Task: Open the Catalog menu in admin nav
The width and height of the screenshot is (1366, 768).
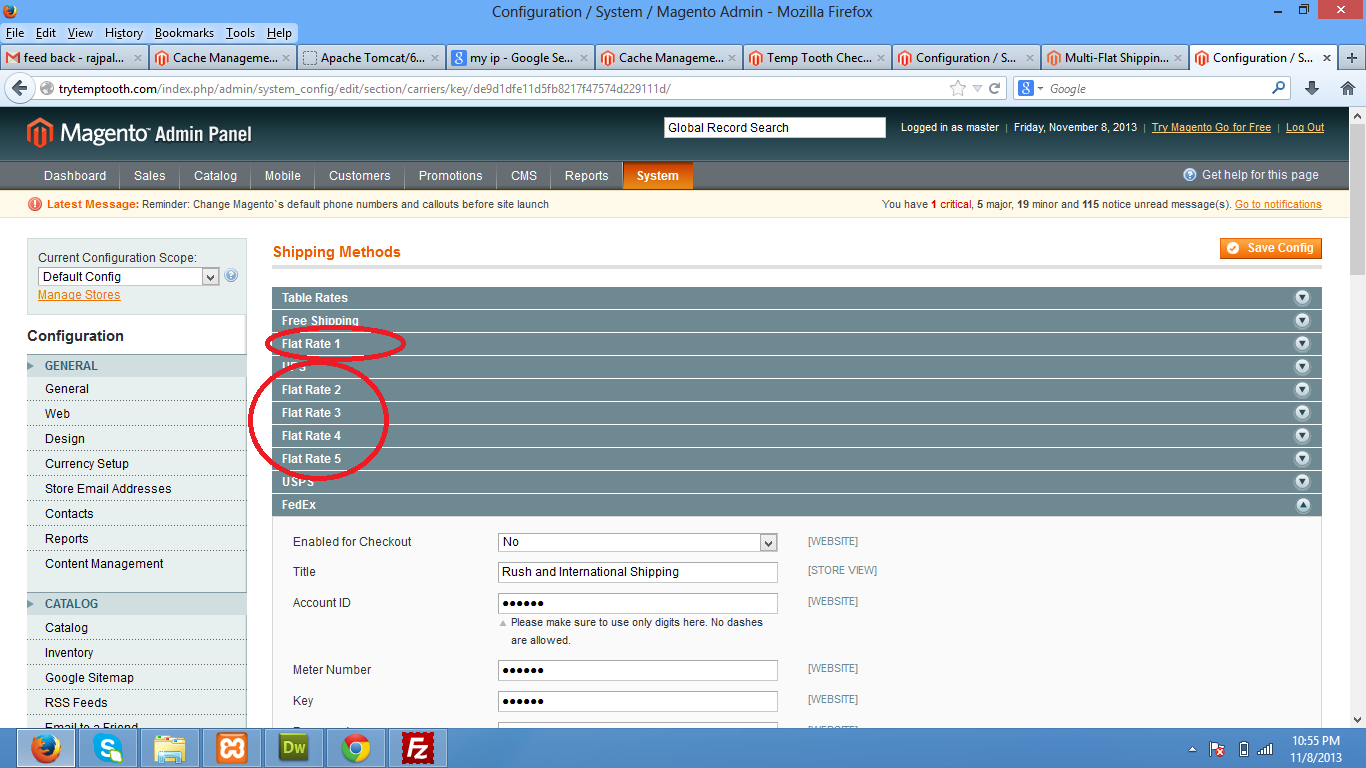Action: pyautogui.click(x=215, y=176)
